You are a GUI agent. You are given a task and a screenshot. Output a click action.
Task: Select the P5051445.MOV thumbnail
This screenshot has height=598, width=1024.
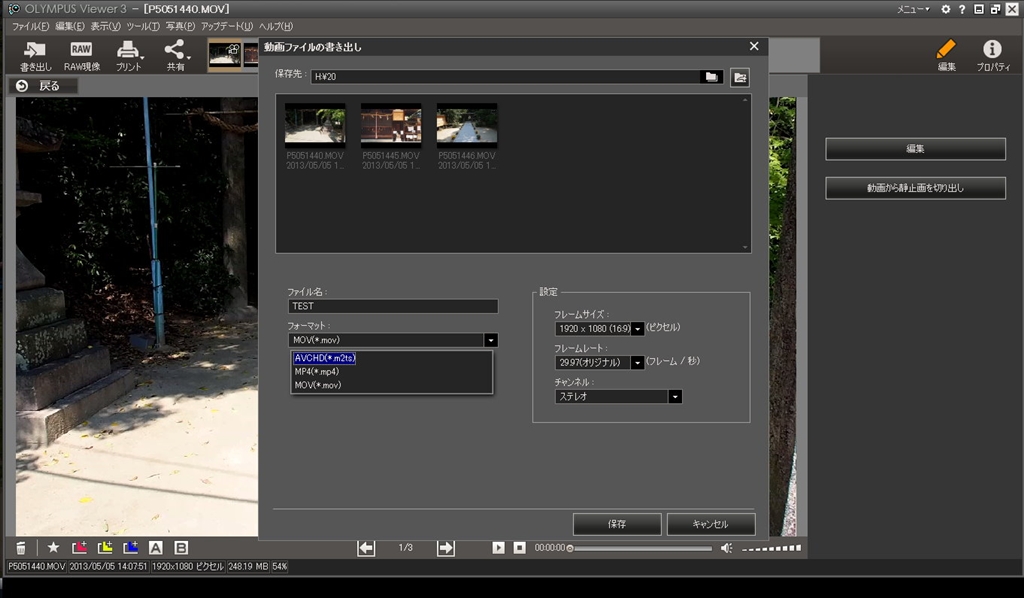click(x=391, y=125)
